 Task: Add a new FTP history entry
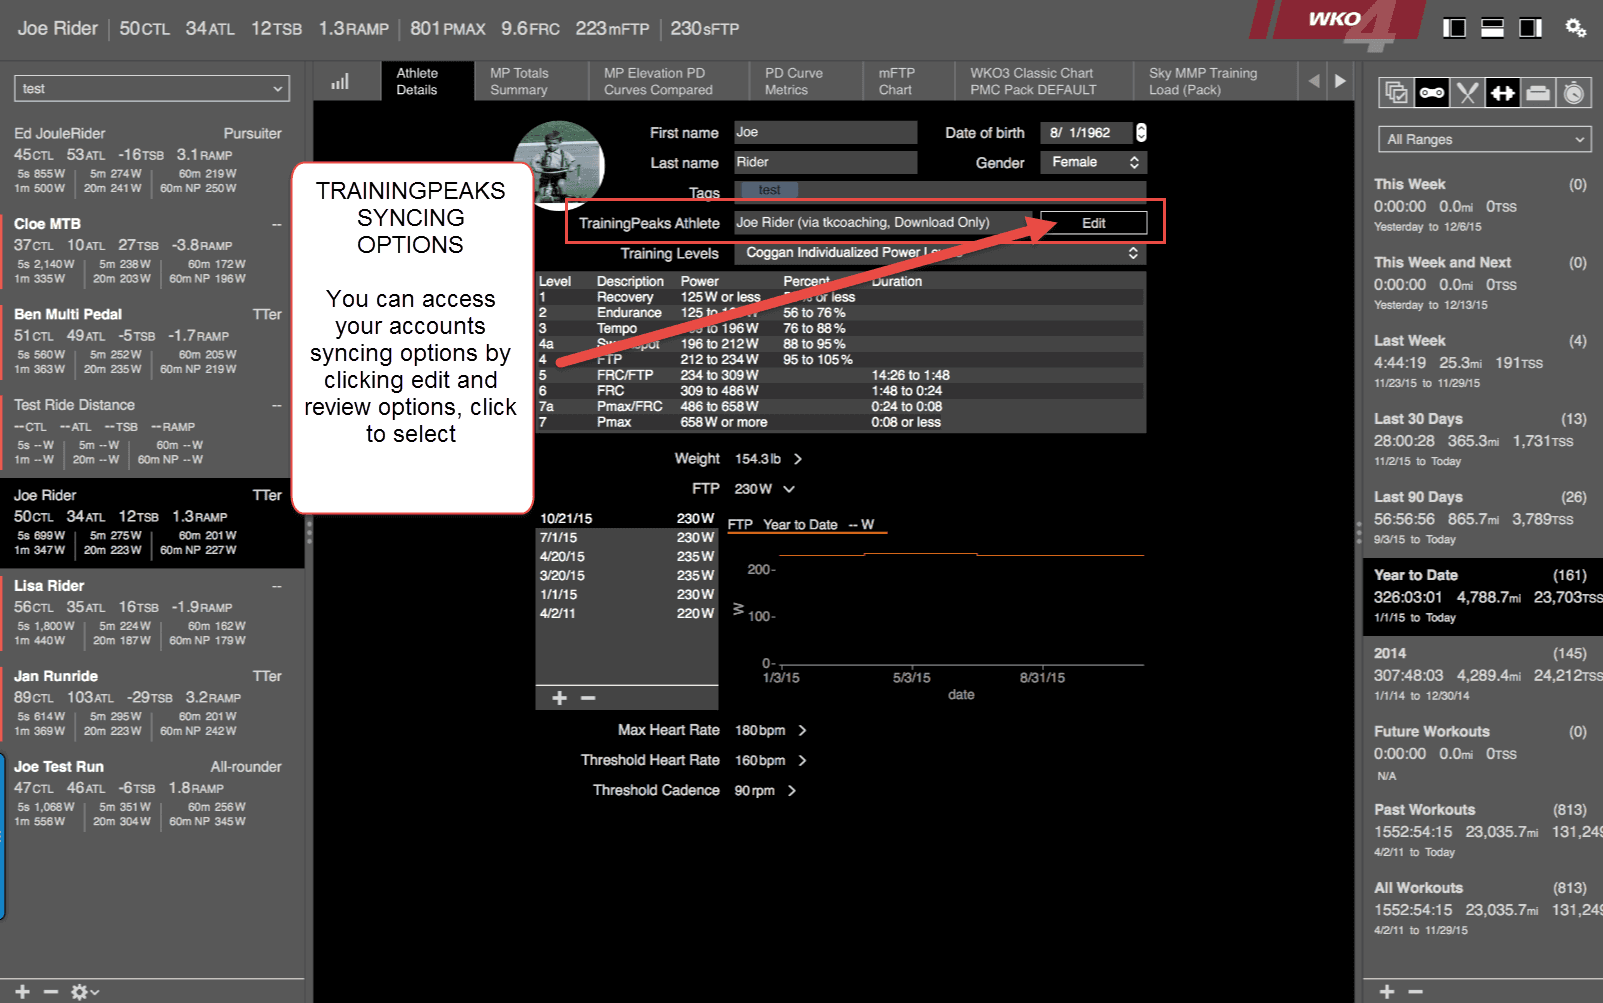(x=559, y=698)
